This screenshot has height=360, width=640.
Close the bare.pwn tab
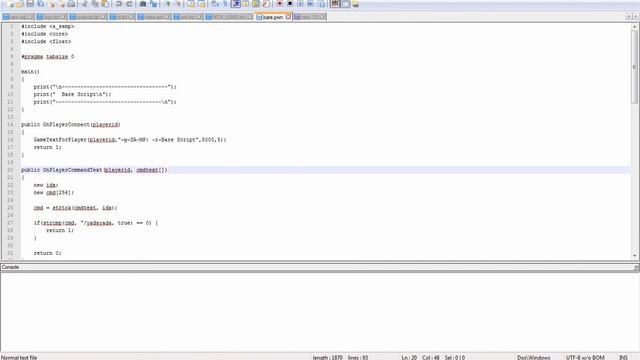point(288,17)
